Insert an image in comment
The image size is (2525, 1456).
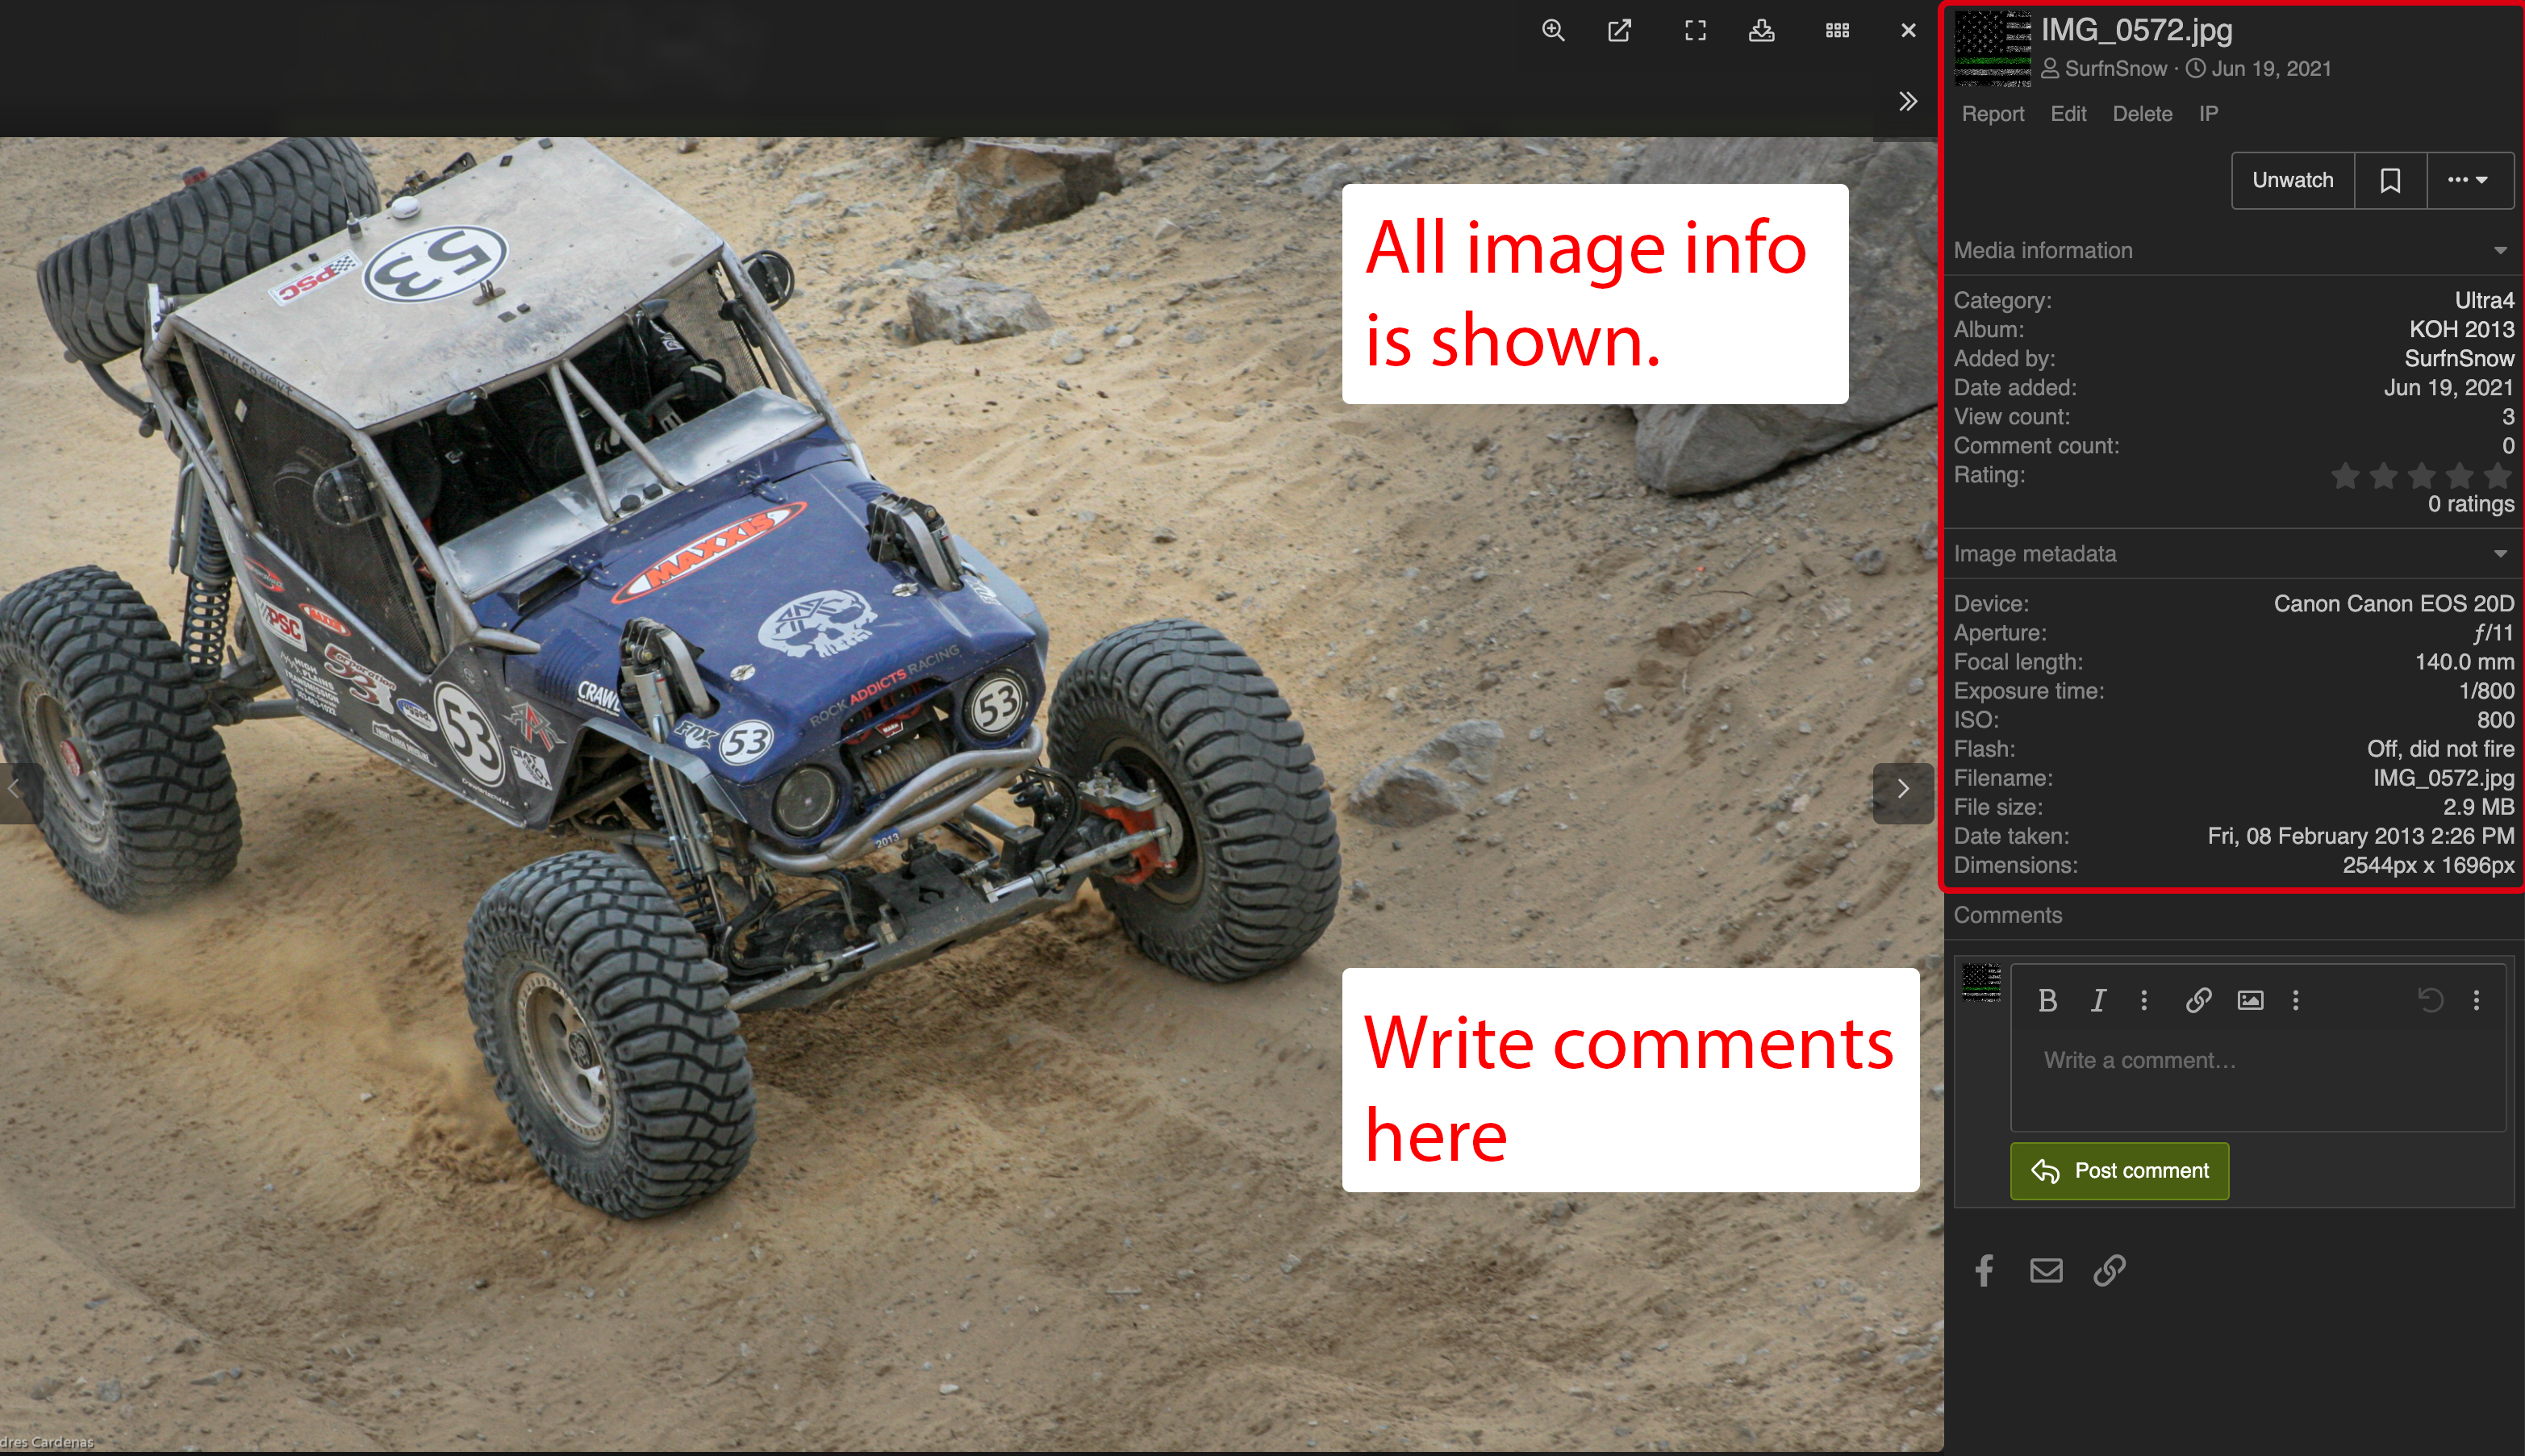pyautogui.click(x=2250, y=1000)
